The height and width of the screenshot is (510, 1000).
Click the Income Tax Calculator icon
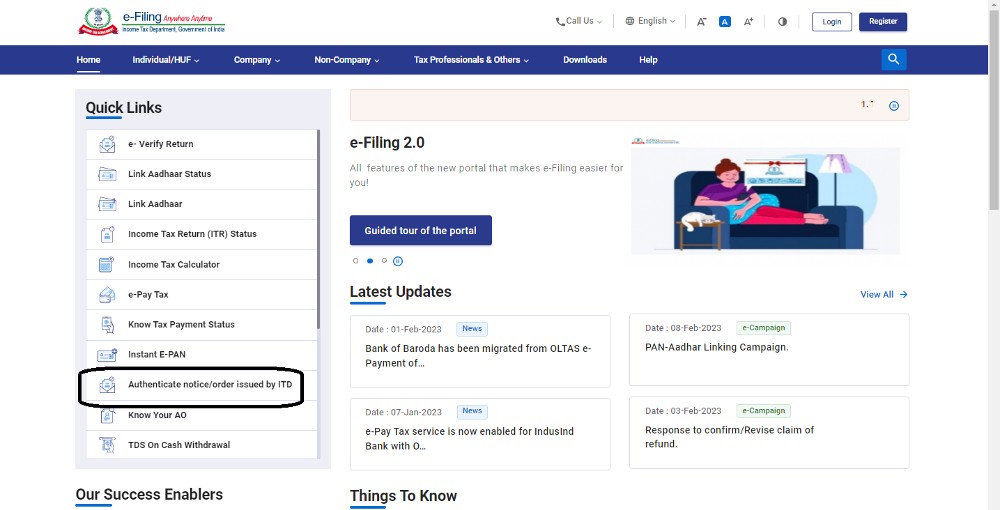[107, 265]
